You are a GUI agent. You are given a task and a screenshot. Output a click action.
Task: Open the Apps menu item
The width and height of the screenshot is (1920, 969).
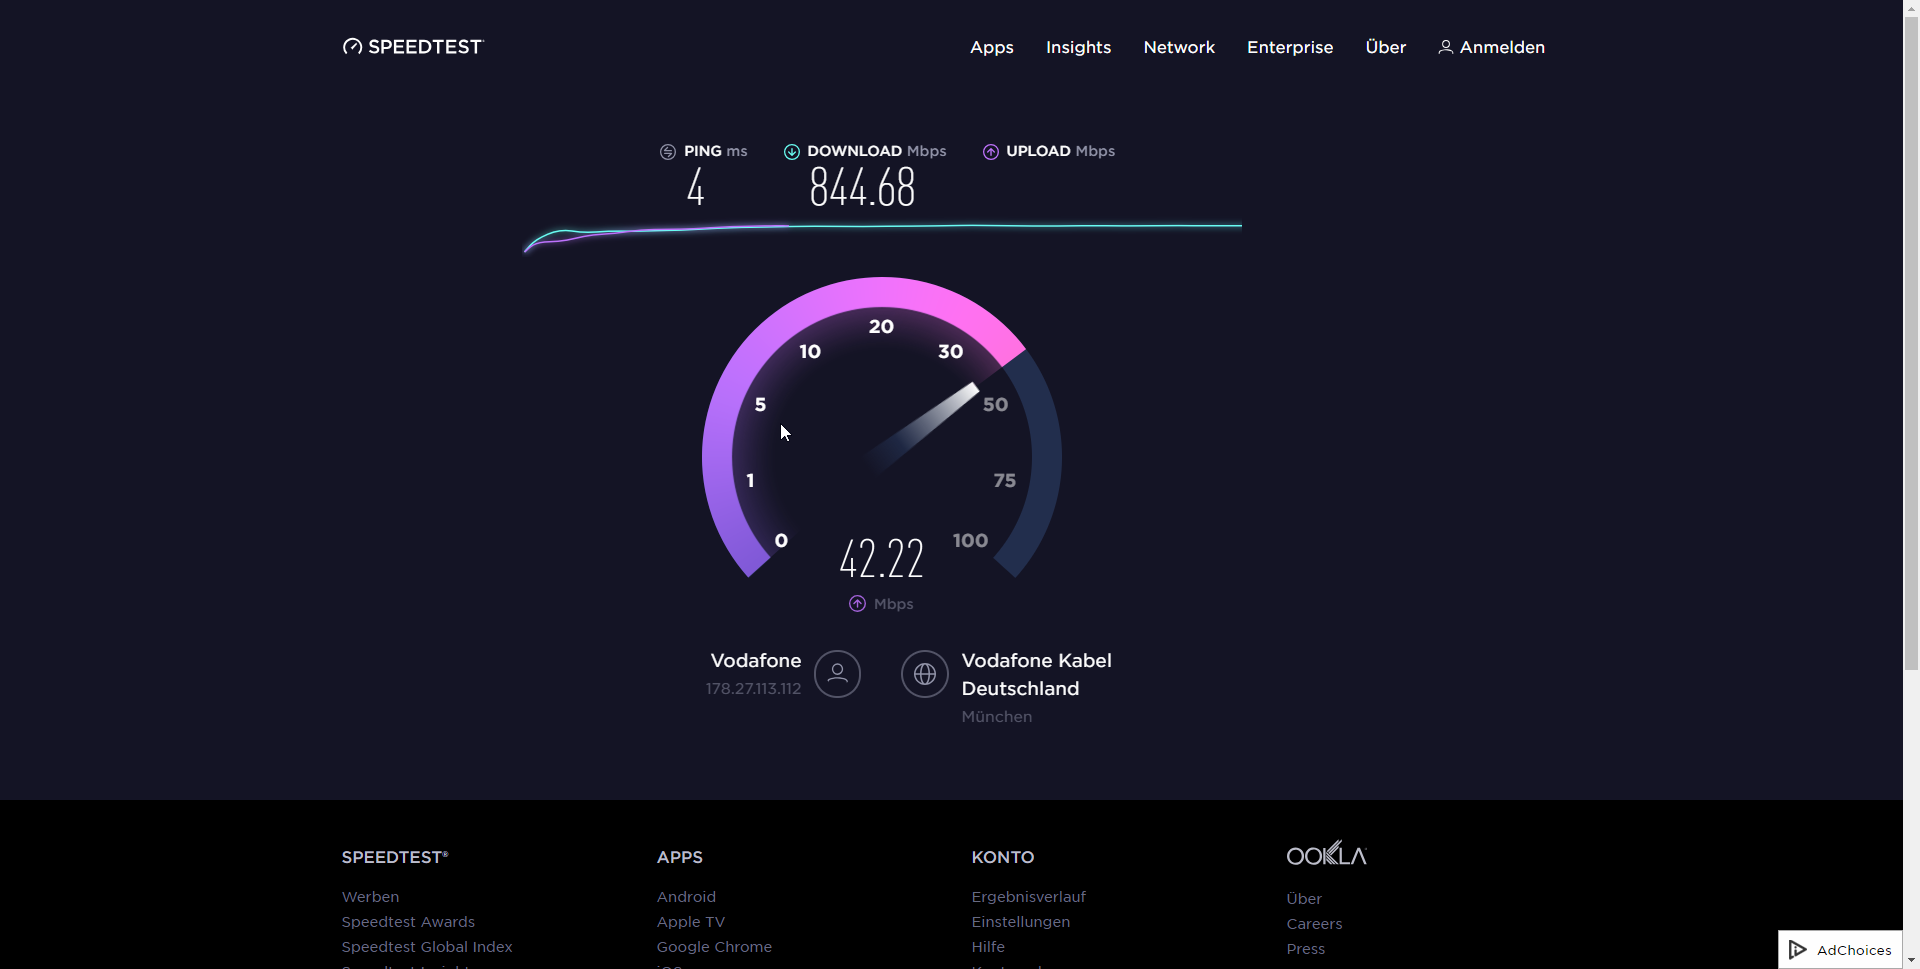(991, 47)
